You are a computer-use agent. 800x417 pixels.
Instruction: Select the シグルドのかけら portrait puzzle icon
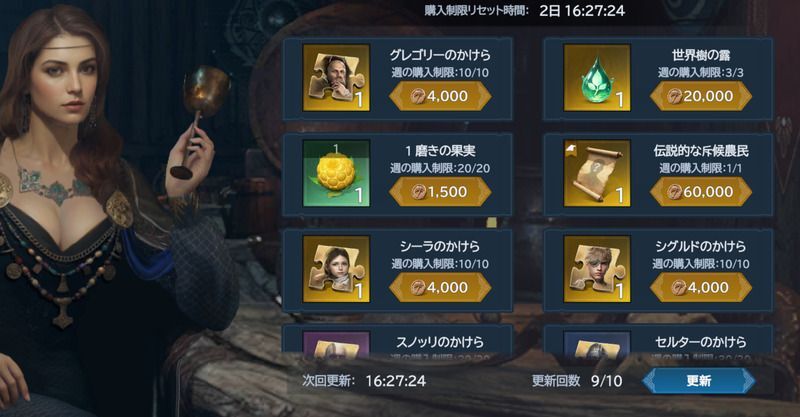[597, 269]
